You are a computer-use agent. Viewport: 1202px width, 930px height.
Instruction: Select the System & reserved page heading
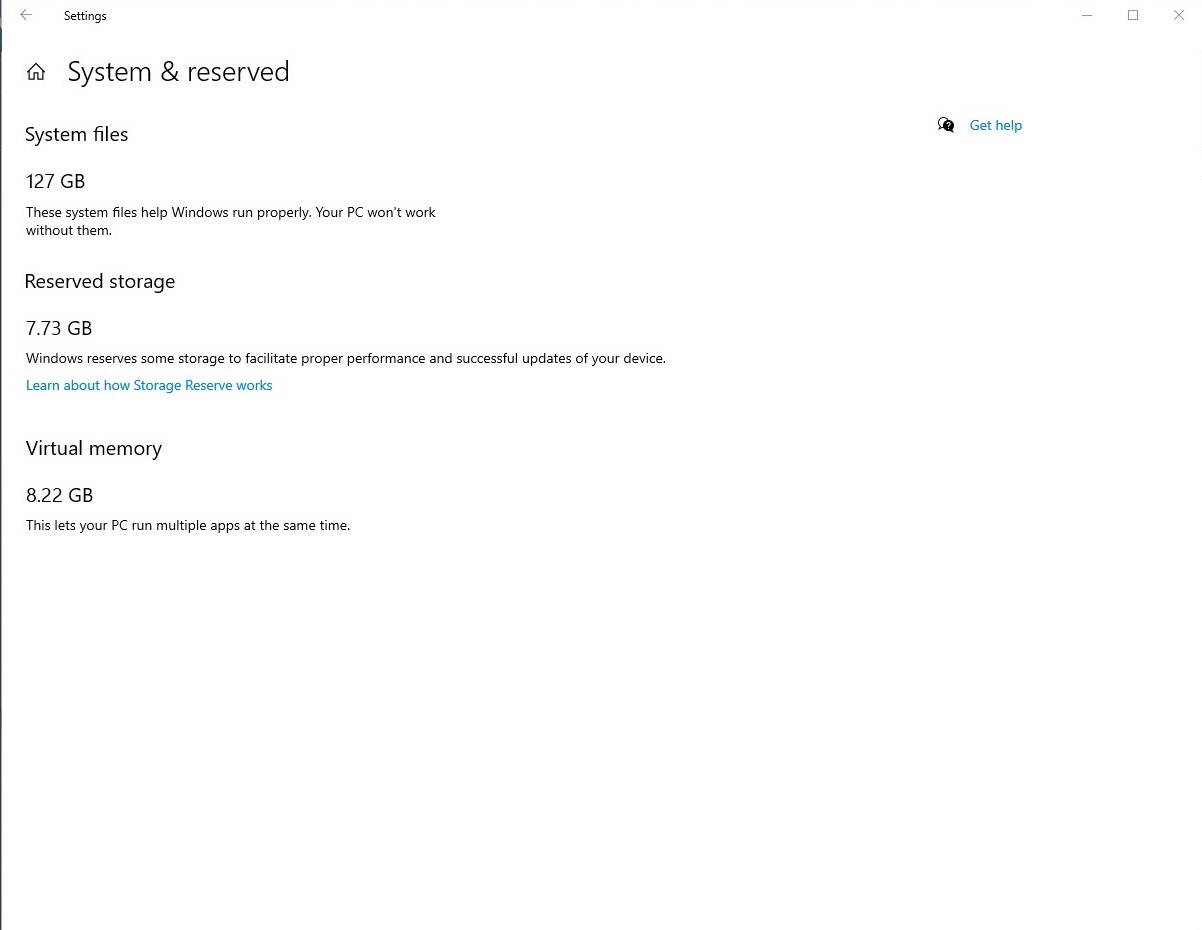point(178,72)
